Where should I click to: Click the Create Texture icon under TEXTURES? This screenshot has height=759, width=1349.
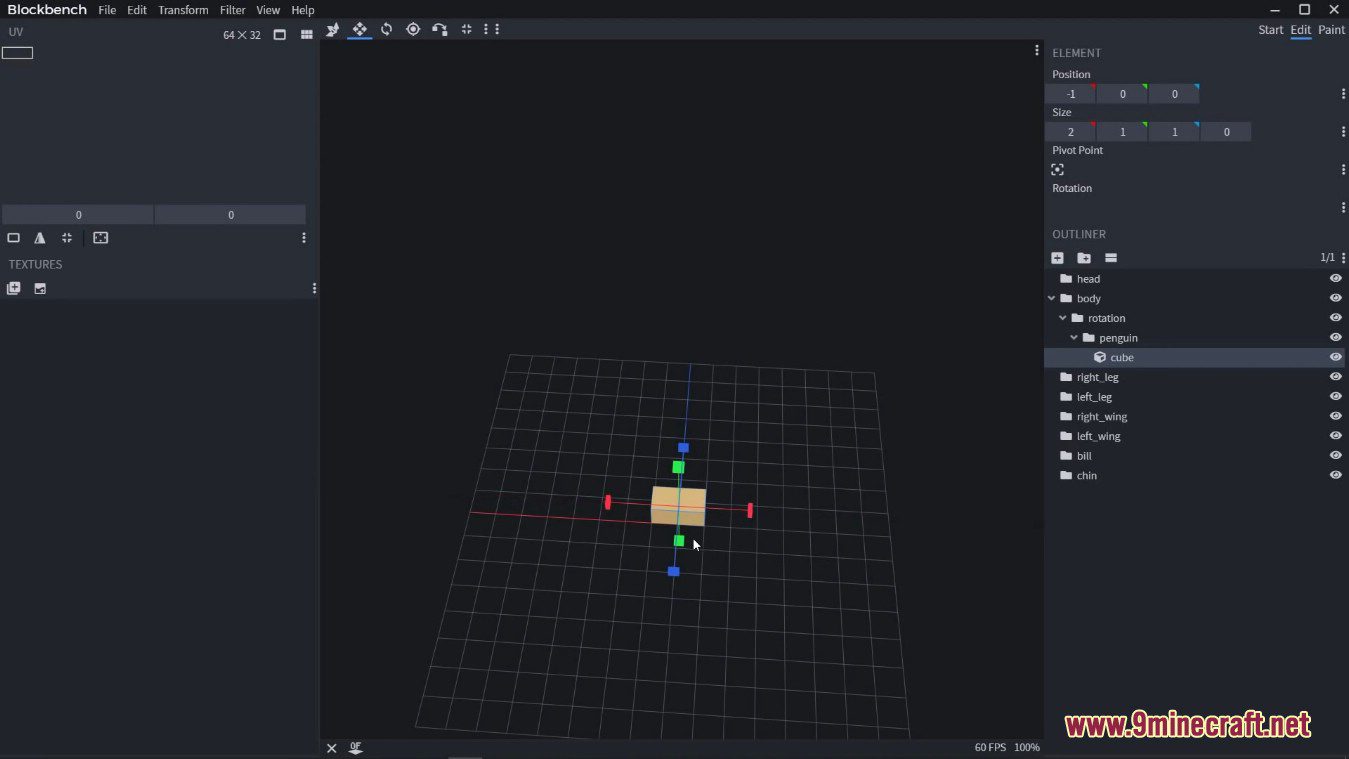[13, 288]
